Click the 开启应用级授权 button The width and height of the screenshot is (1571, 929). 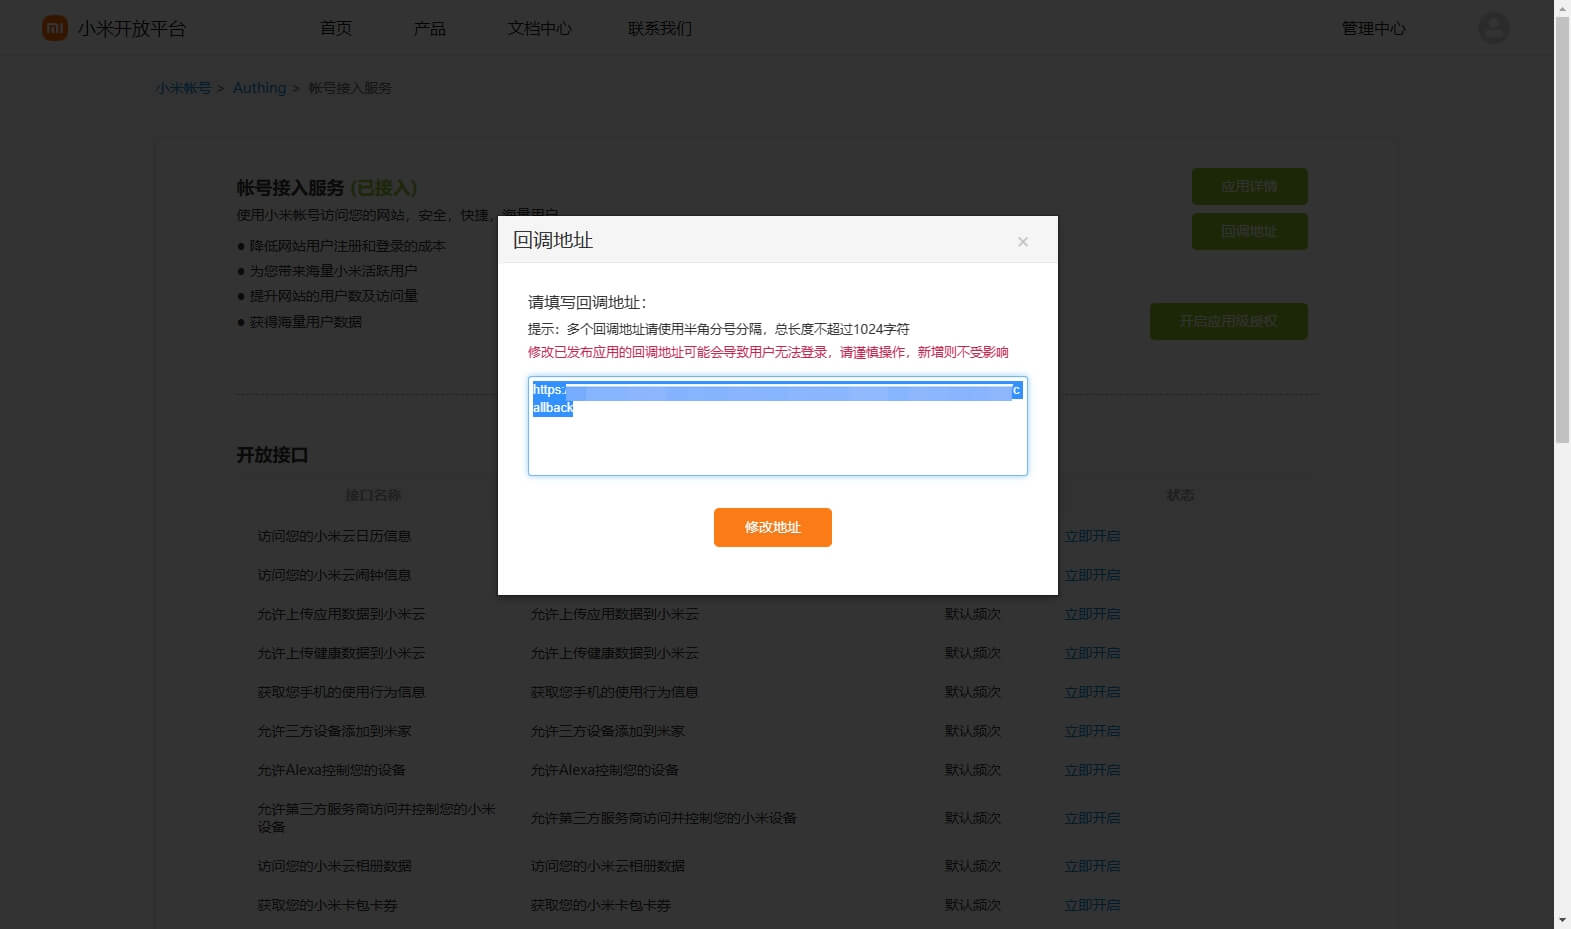point(1228,321)
